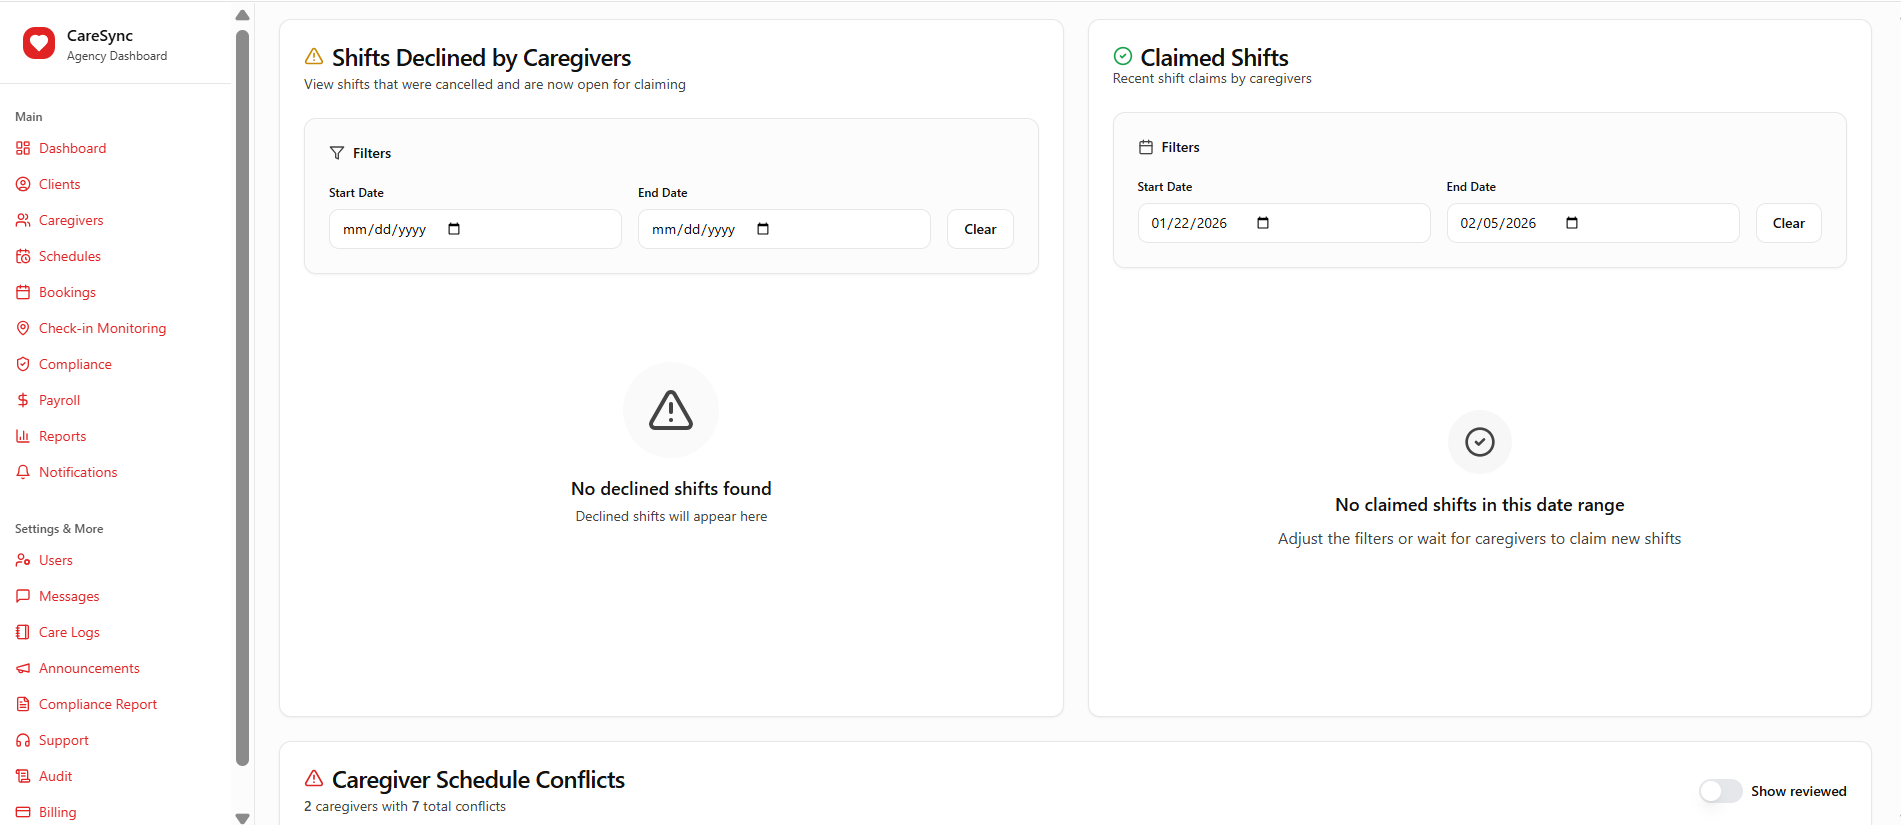Image resolution: width=1901 pixels, height=825 pixels.
Task: Click 'No declined shifts found' text
Action: [671, 488]
